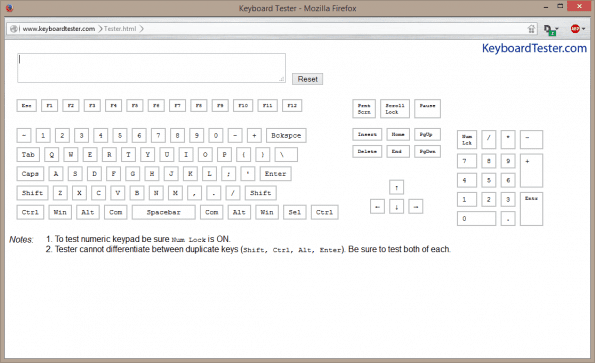The height and width of the screenshot is (363, 595).
Task: Click the Esc key on virtual keyboard
Action: pos(27,105)
